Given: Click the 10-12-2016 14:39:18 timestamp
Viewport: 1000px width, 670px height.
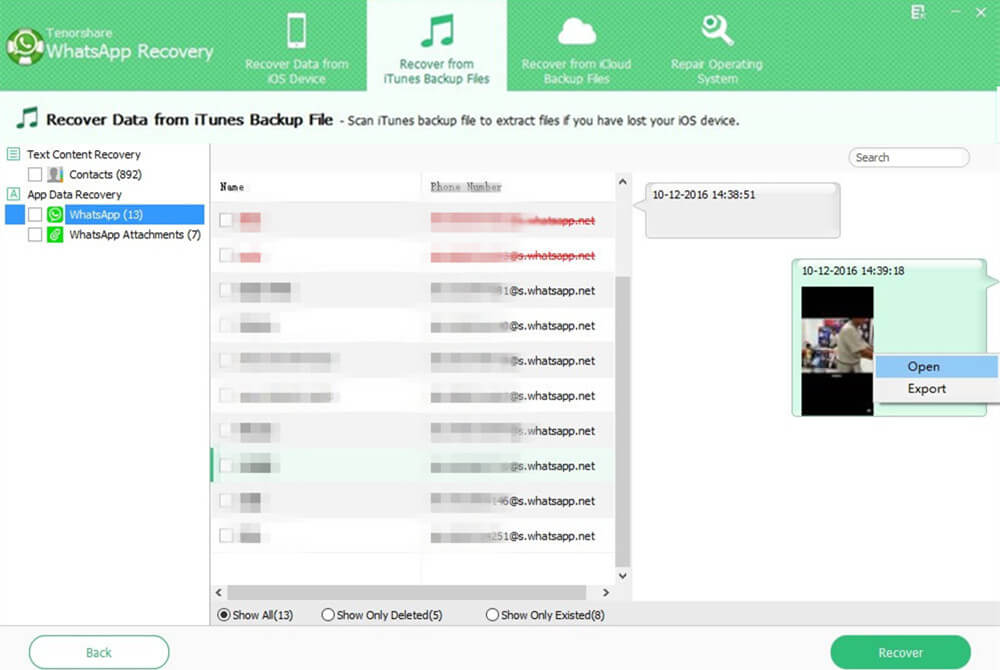Looking at the screenshot, I should pyautogui.click(x=853, y=271).
